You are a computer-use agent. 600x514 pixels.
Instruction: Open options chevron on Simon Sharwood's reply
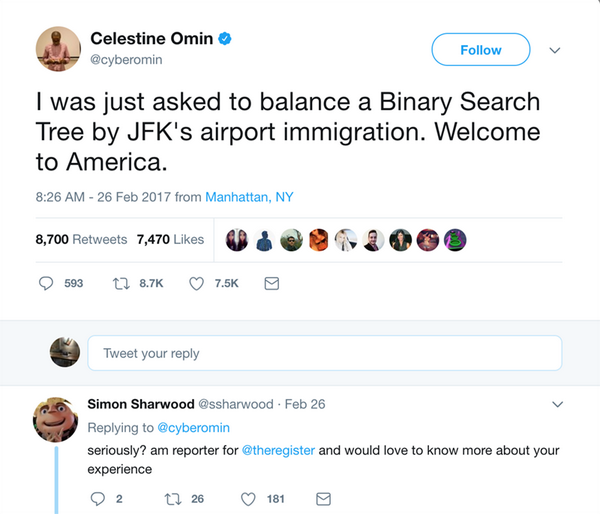pos(558,404)
